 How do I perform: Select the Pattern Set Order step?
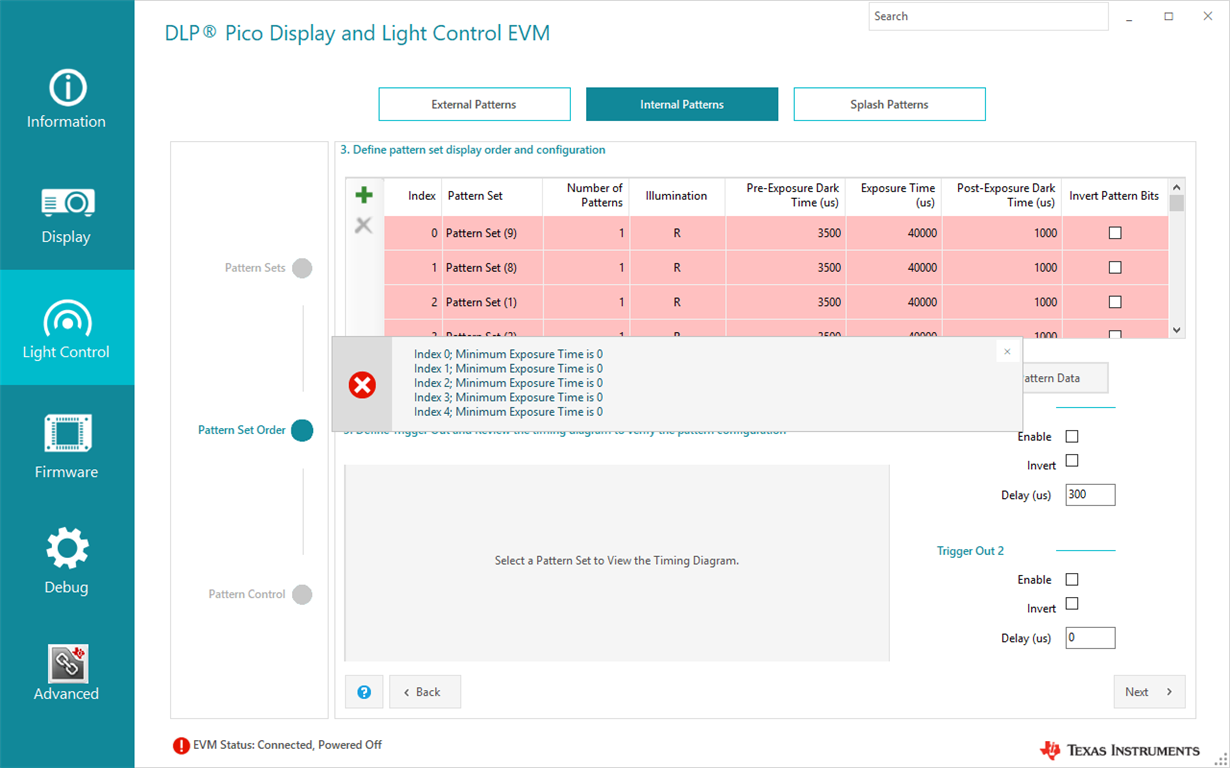pos(255,430)
